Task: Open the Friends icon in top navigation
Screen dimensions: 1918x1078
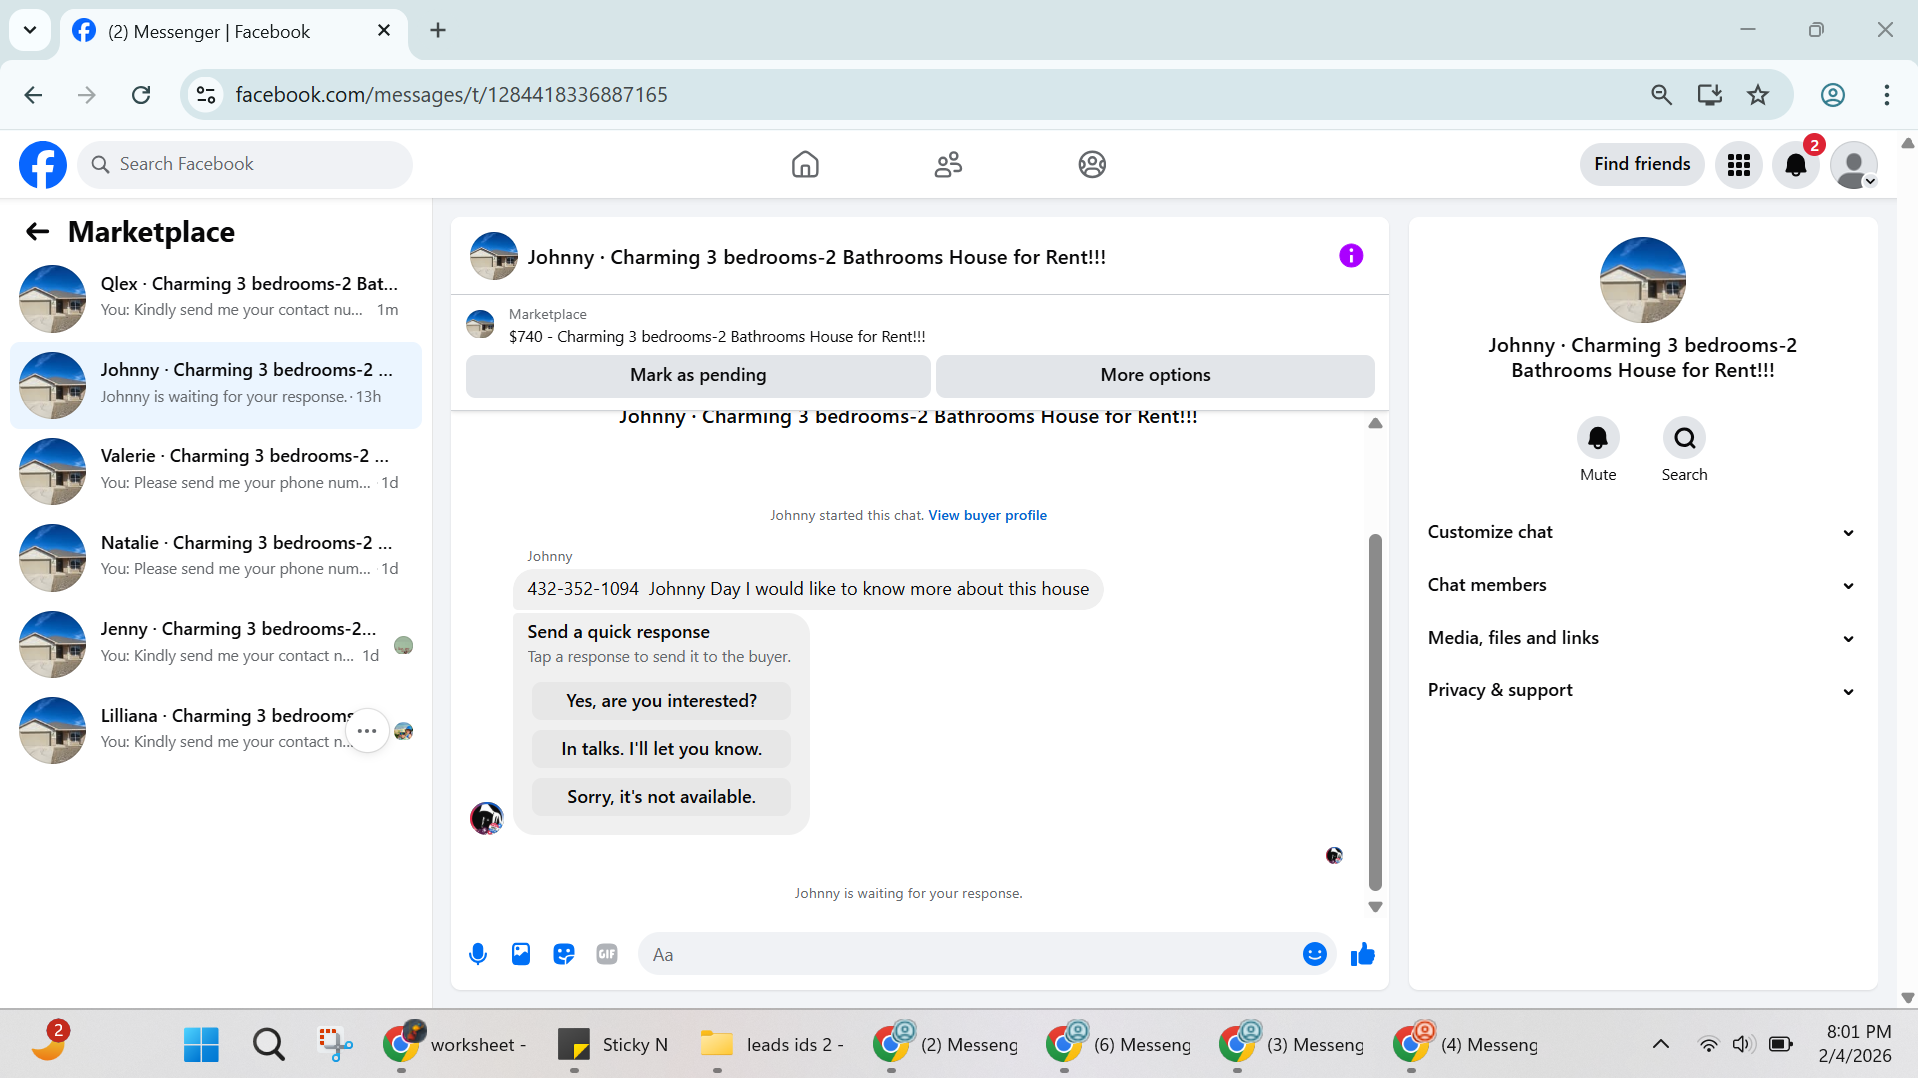Action: tap(948, 164)
